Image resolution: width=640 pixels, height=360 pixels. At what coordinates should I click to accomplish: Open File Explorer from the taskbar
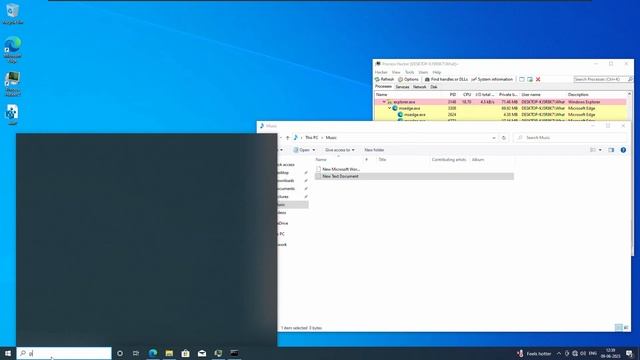pos(169,353)
